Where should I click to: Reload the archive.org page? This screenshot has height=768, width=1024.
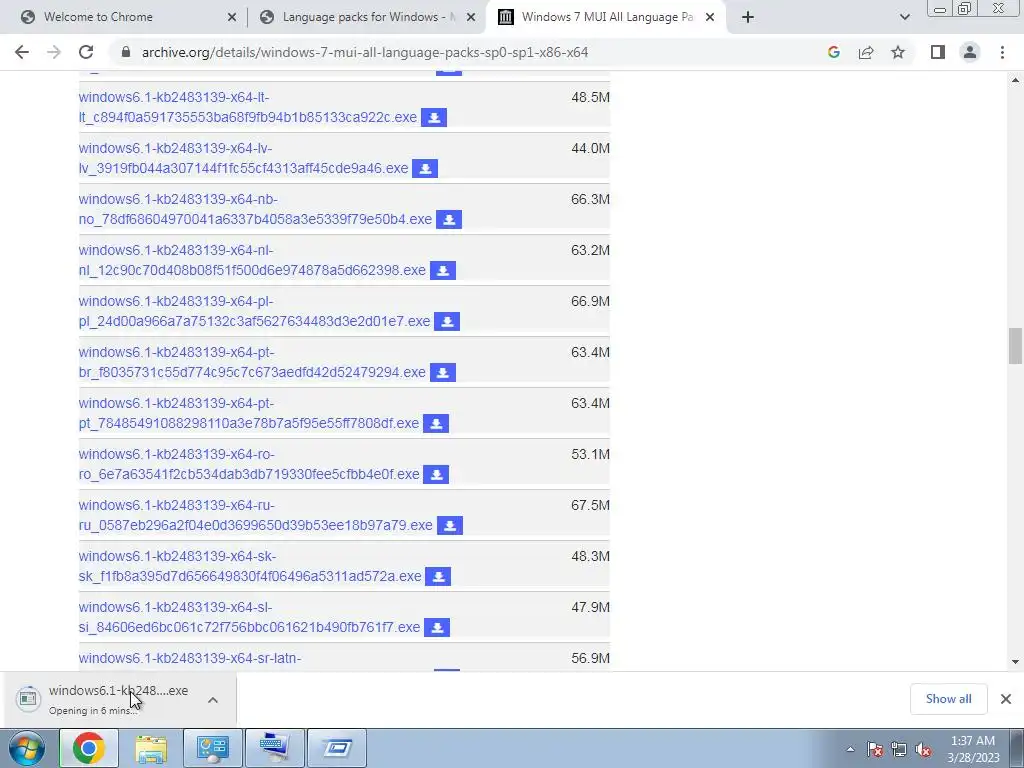click(86, 52)
